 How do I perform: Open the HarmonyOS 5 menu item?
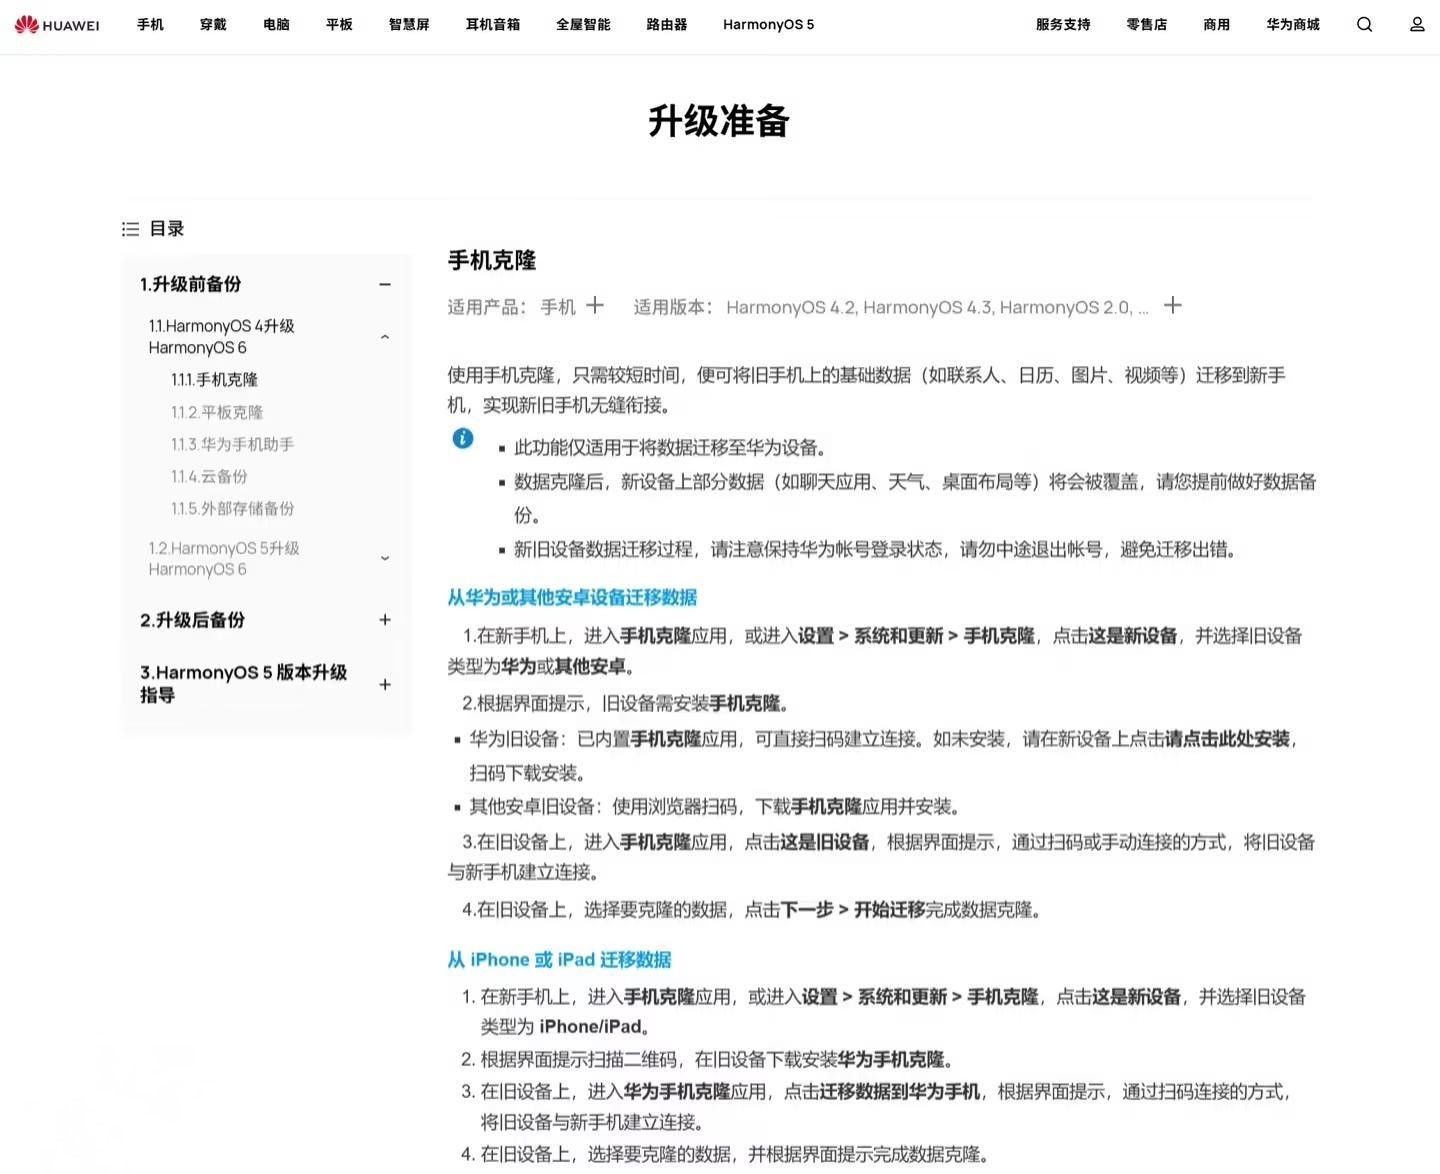[x=769, y=25]
